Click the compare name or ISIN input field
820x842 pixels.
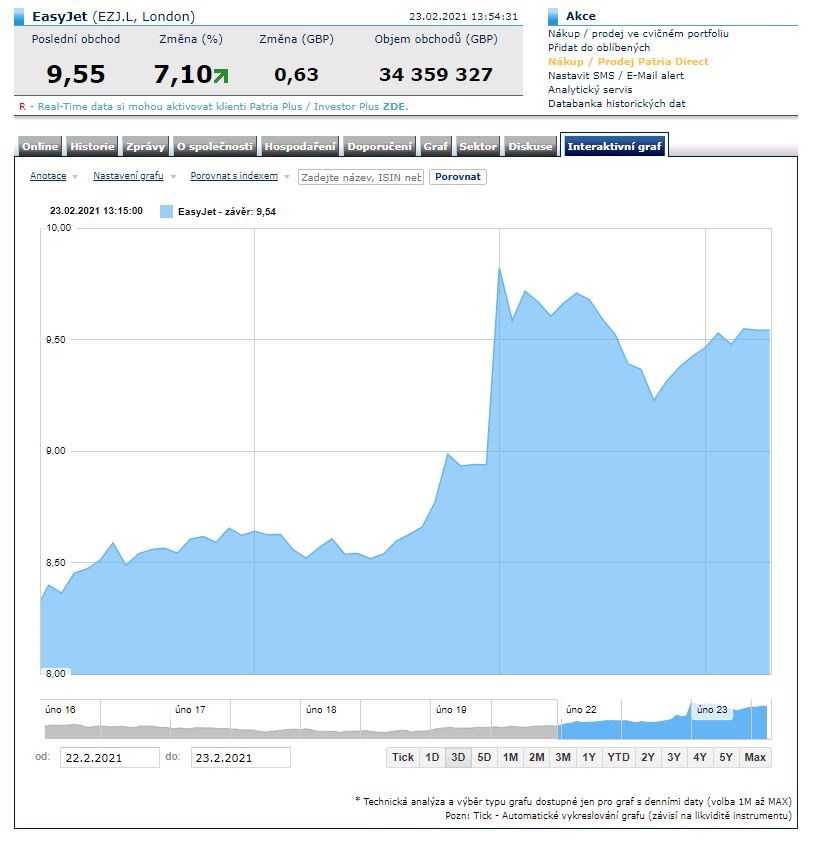click(x=361, y=177)
